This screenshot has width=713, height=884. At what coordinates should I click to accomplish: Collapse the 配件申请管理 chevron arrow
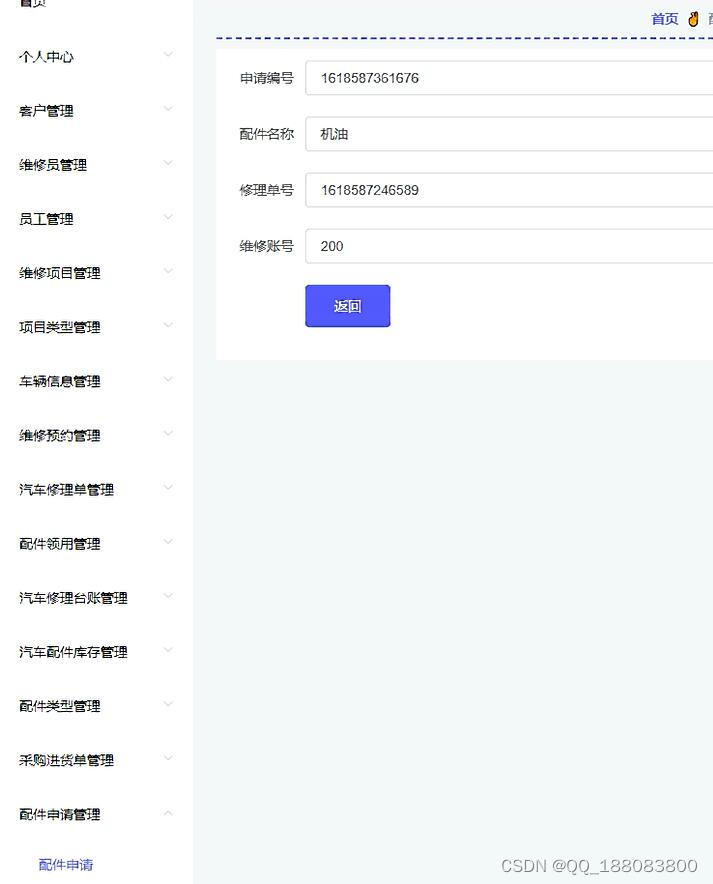point(168,812)
